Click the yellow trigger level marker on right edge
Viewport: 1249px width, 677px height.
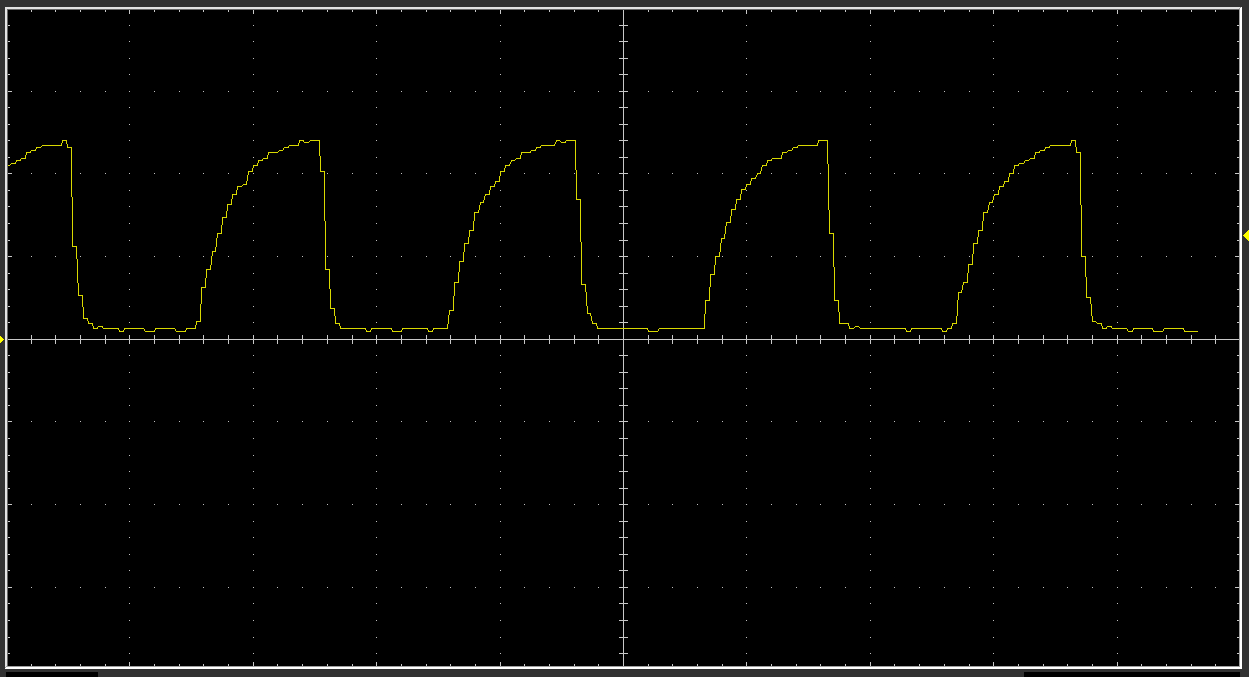(1245, 236)
